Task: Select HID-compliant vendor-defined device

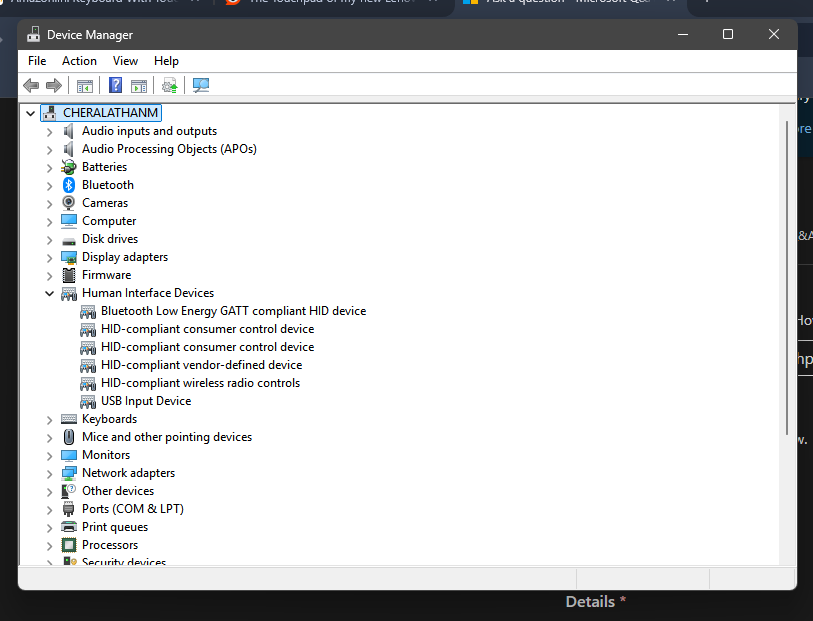Action: tap(201, 365)
